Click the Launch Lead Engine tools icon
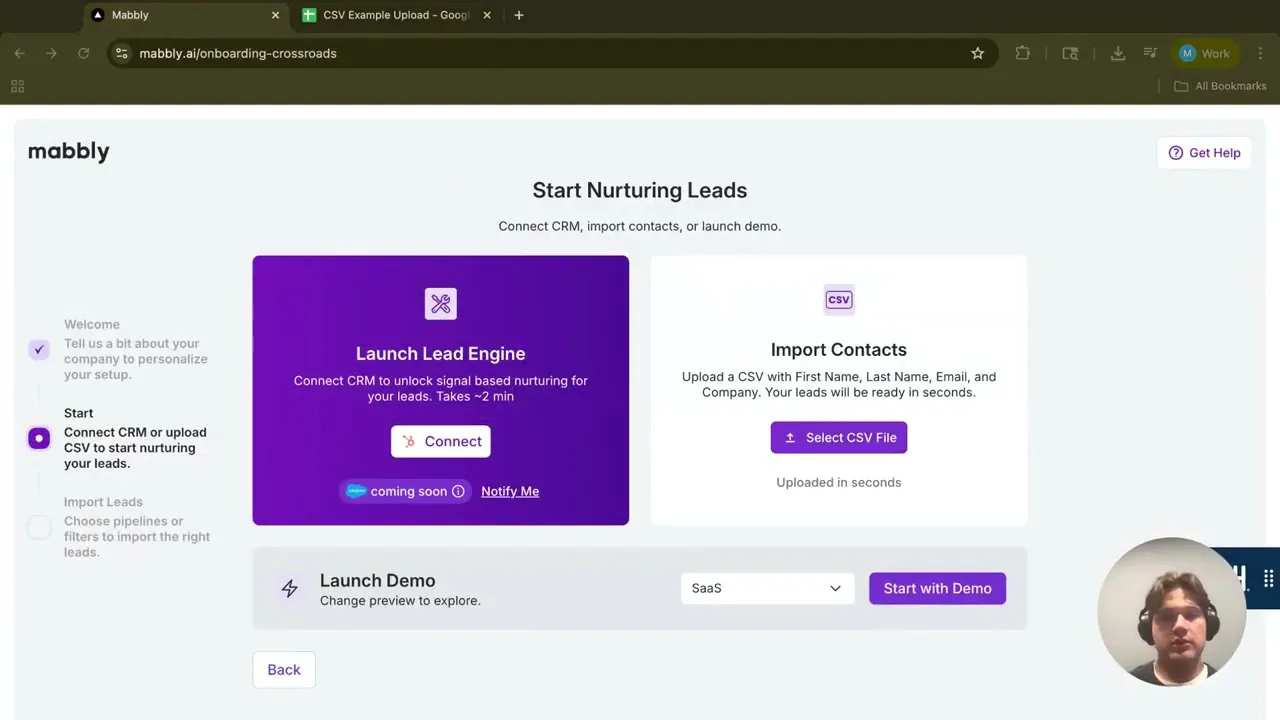This screenshot has height=720, width=1280. point(440,303)
